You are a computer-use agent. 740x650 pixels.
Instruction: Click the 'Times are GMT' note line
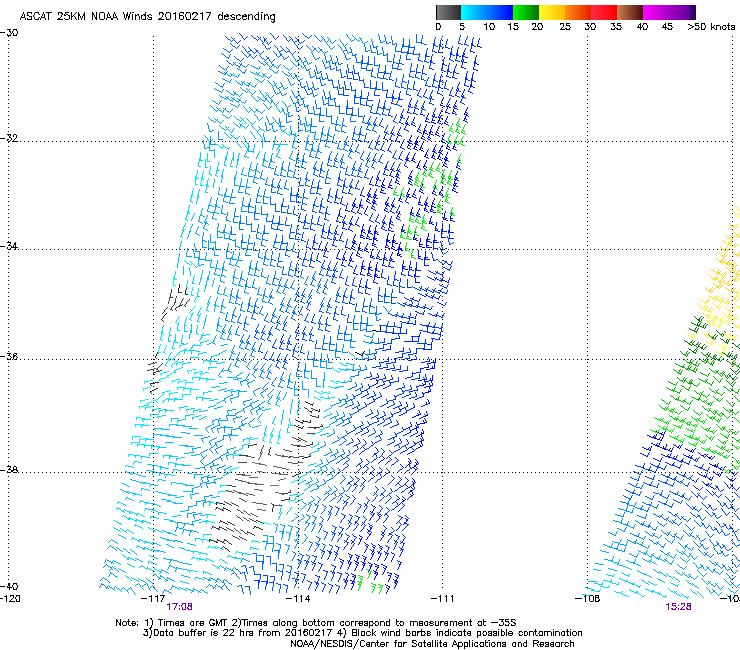[316, 623]
